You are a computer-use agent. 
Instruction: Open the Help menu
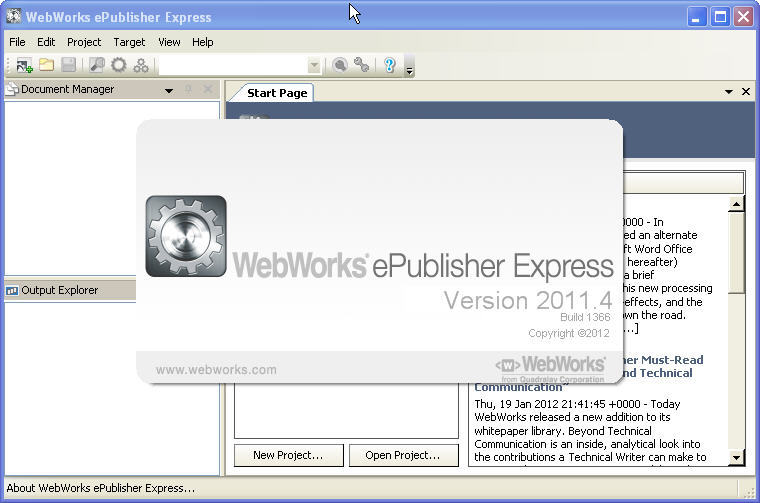point(203,42)
